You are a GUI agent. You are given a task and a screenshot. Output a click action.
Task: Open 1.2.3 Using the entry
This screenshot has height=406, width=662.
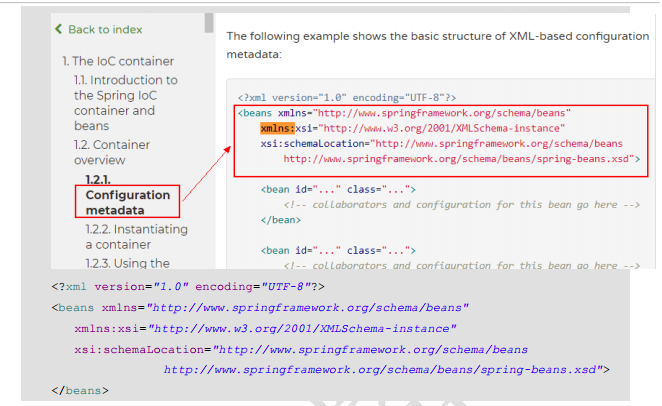(128, 263)
